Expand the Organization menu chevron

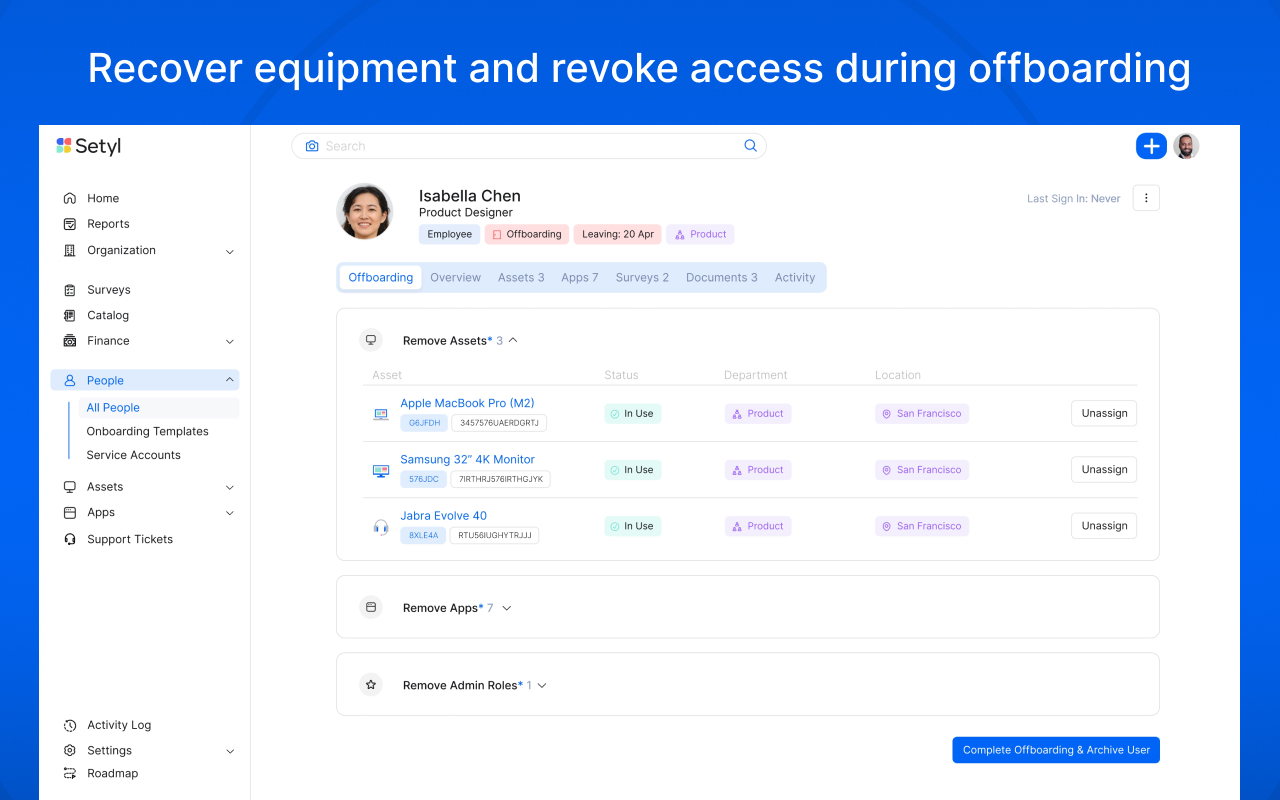click(230, 251)
